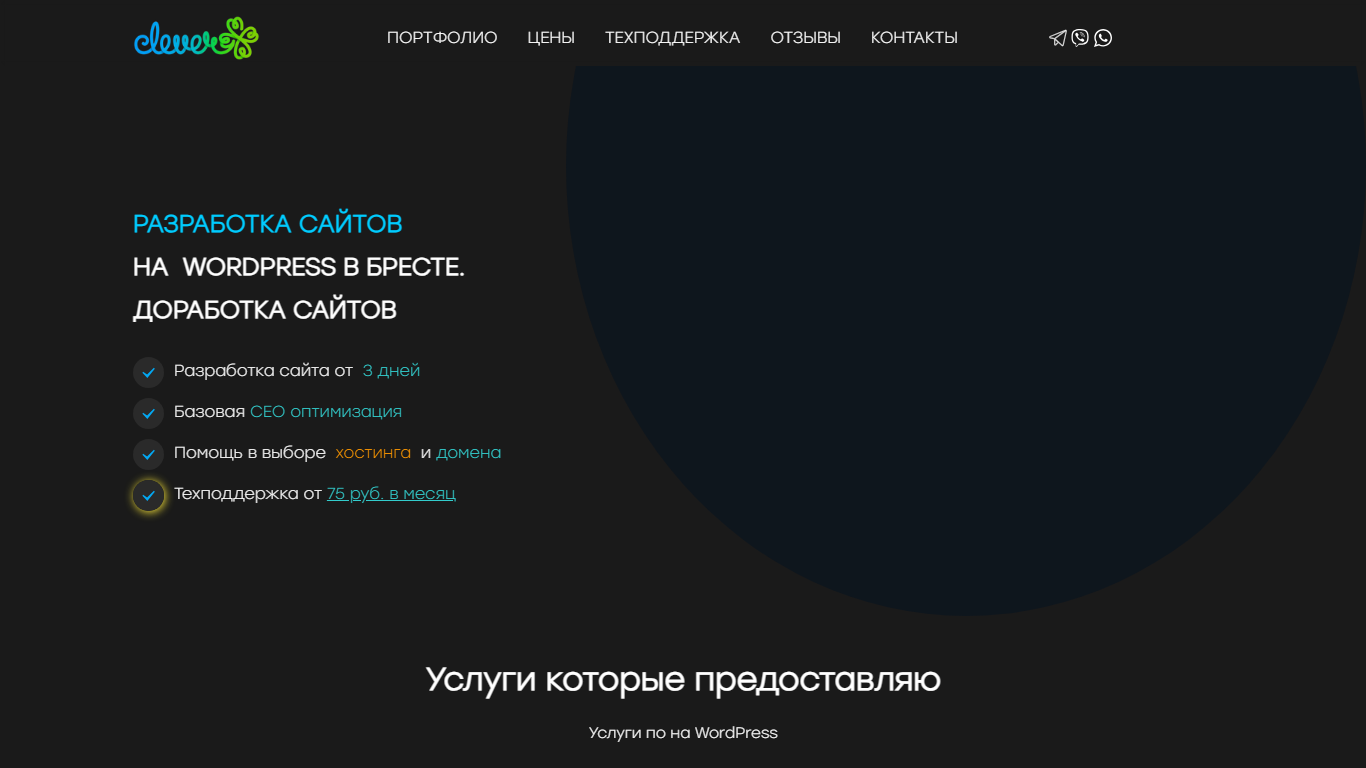Click the '3 дней' highlighted text

click(391, 371)
